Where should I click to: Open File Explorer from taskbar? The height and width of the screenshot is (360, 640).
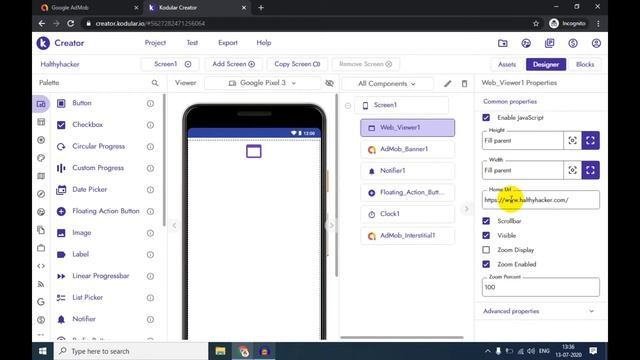[220, 351]
